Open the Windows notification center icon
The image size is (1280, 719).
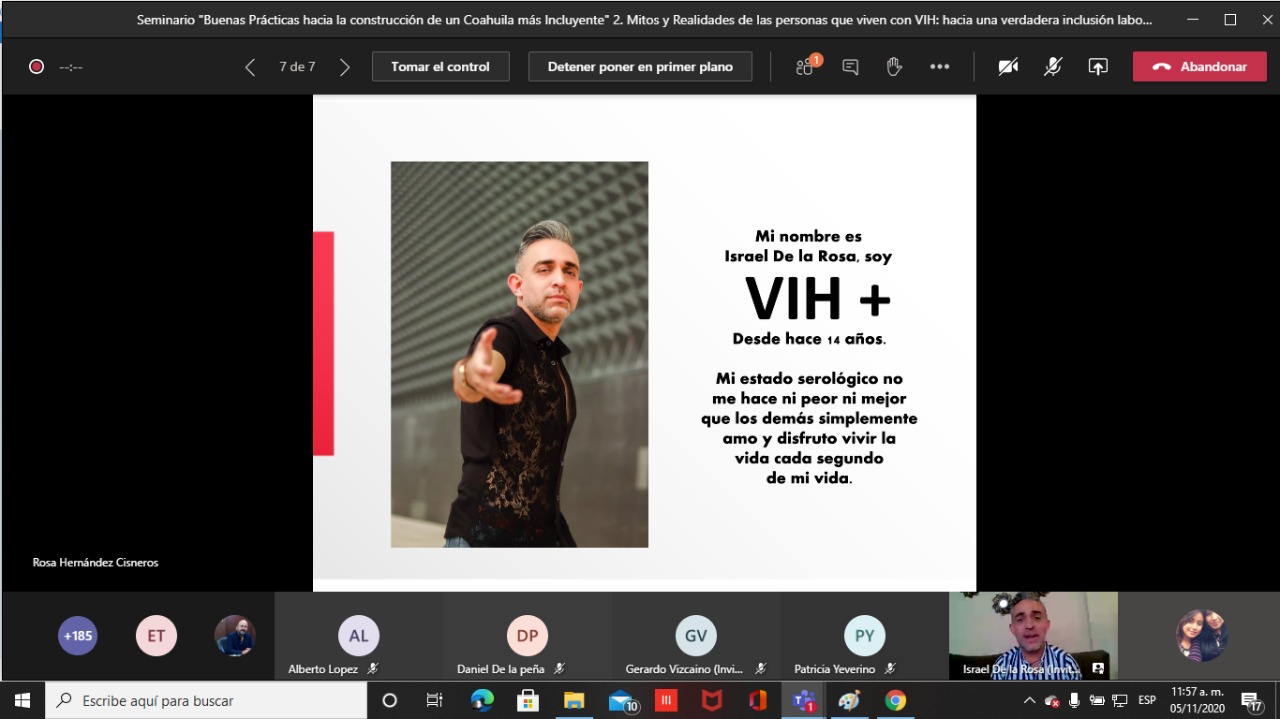click(x=1251, y=701)
